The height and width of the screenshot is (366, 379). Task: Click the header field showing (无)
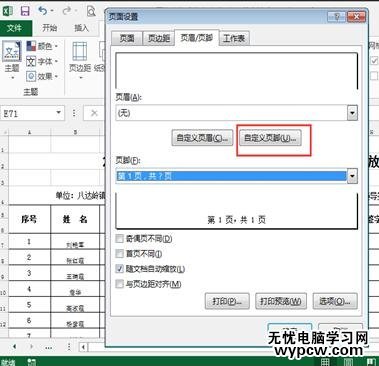[231, 113]
